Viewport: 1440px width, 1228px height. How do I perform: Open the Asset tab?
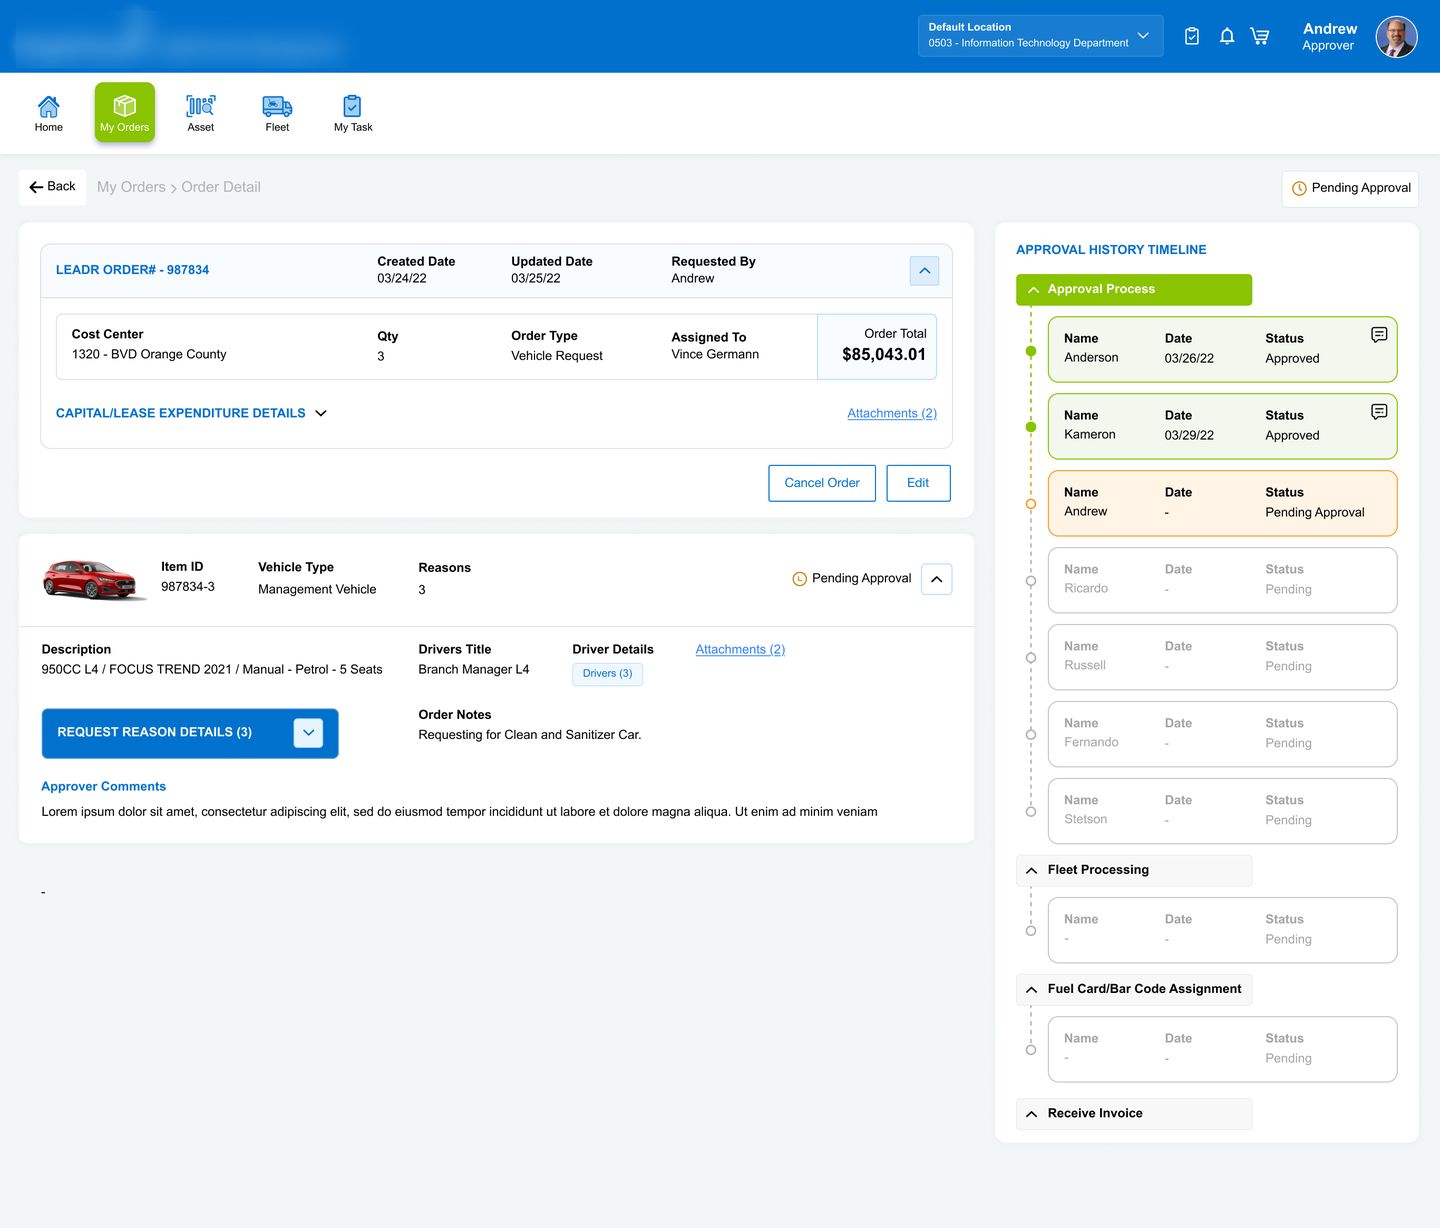(x=201, y=113)
